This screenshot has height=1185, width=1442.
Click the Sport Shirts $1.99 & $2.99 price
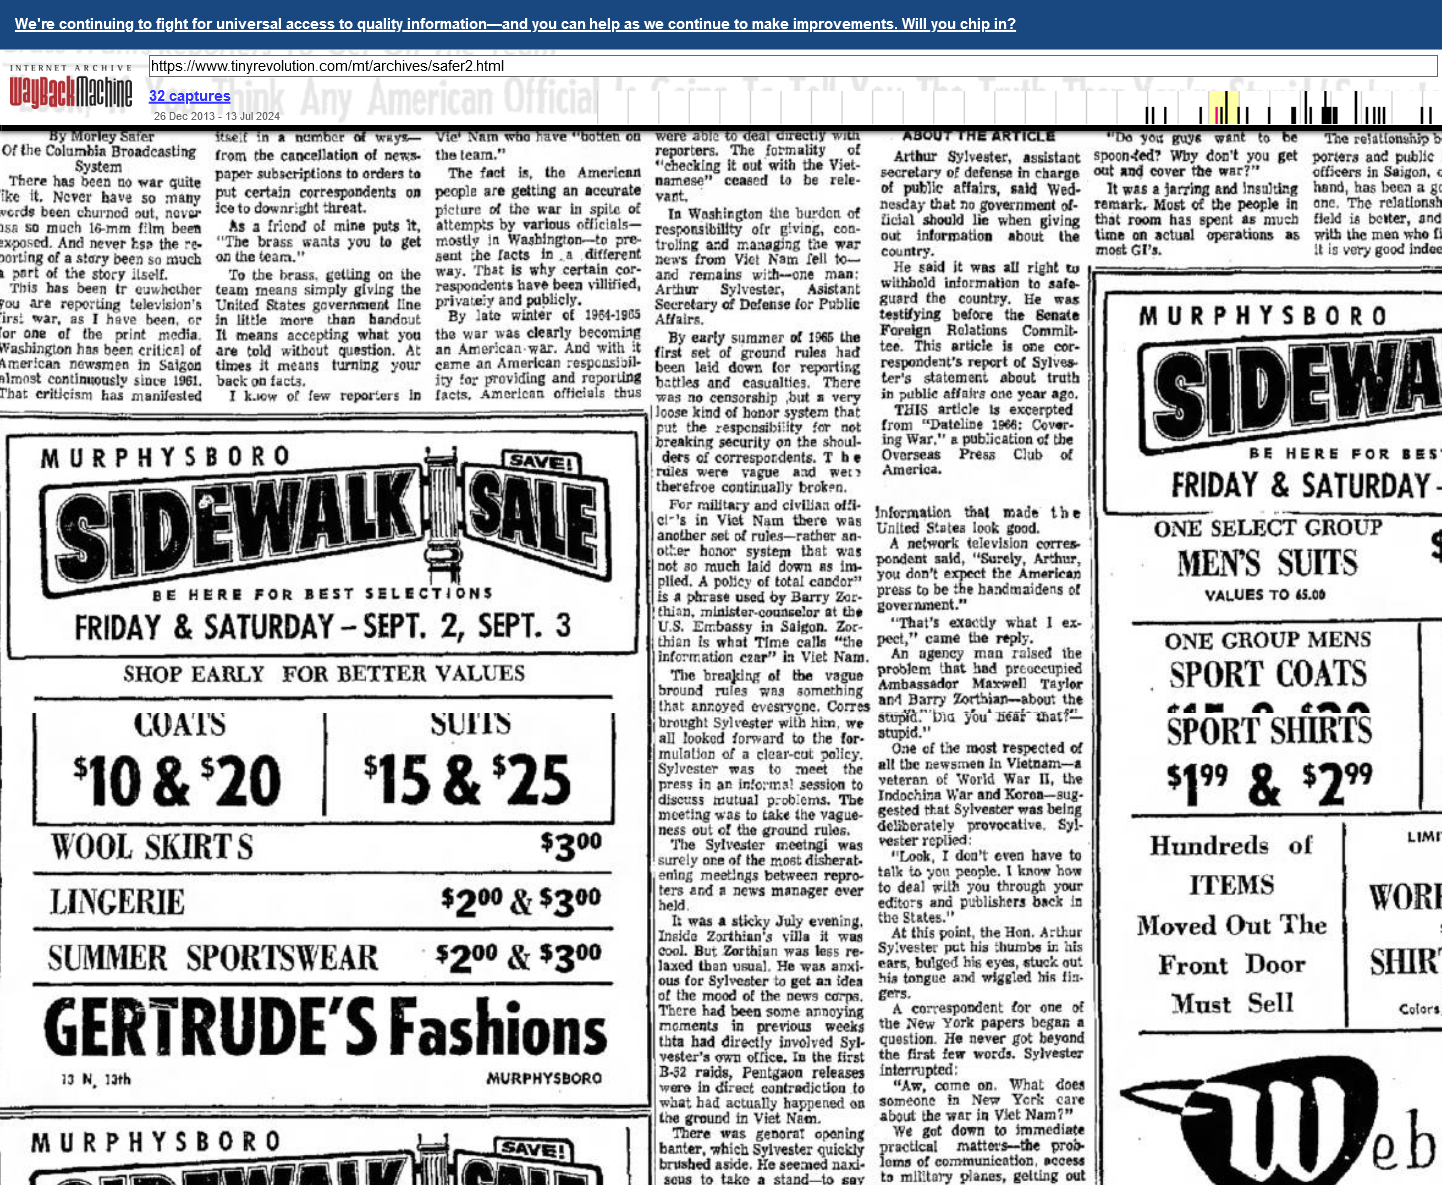tap(1269, 782)
